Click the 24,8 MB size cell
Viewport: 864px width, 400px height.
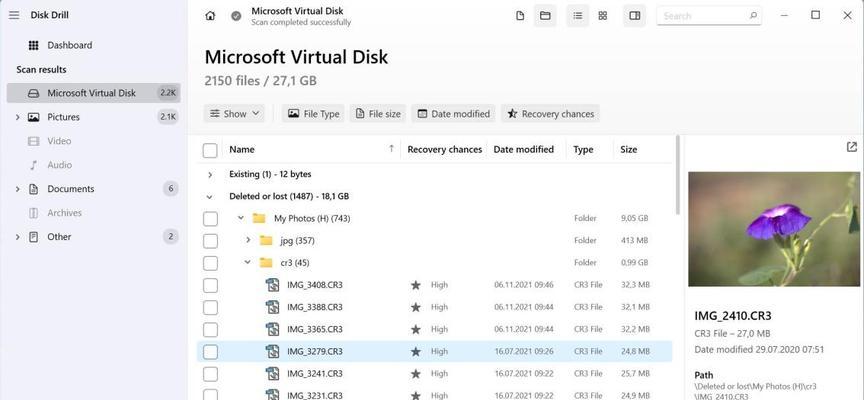click(635, 351)
